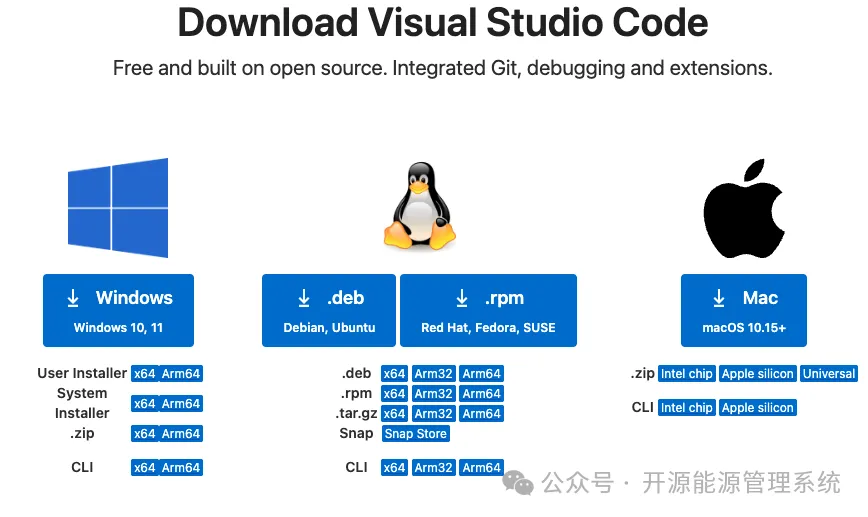Download the .rpm package for Red Hat, Fedora, SUSE
The height and width of the screenshot is (517, 868).
488,311
